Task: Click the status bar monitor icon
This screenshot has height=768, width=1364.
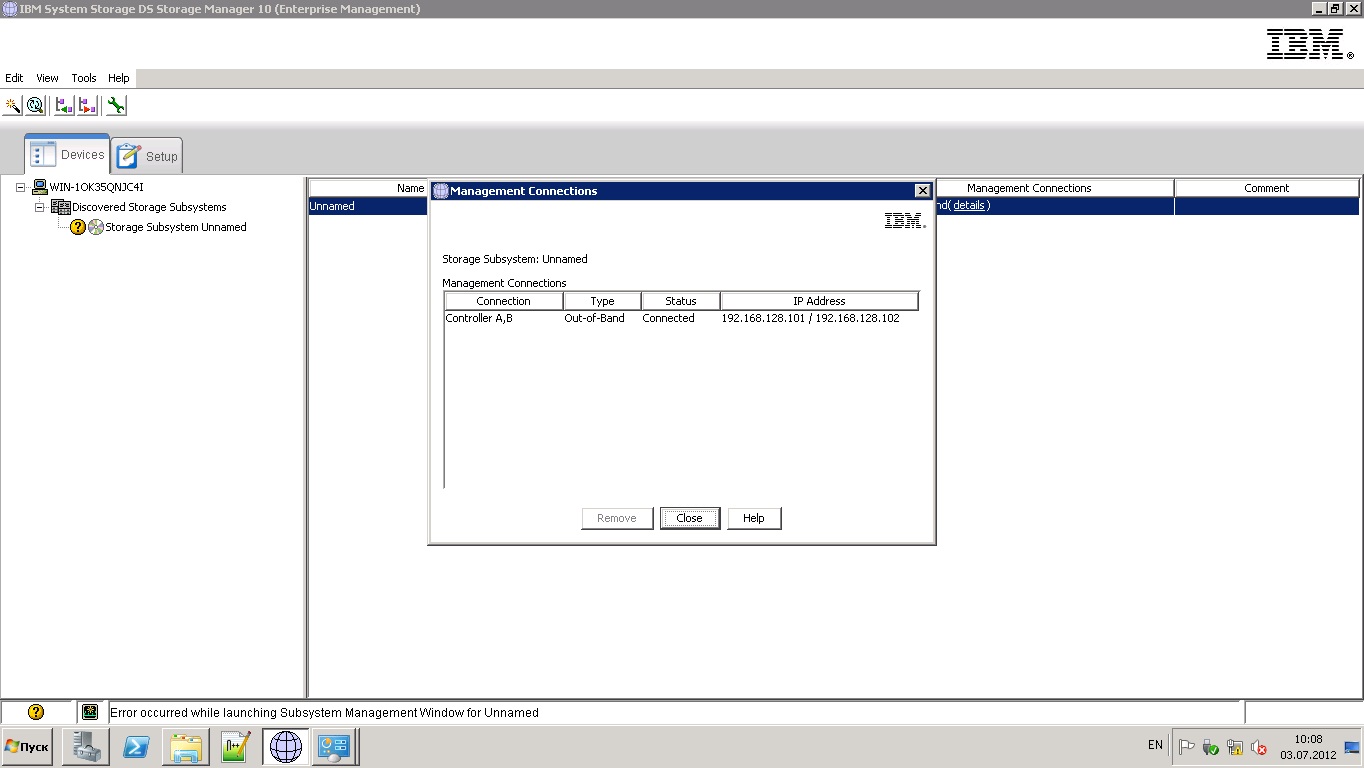Action: pyautogui.click(x=90, y=712)
